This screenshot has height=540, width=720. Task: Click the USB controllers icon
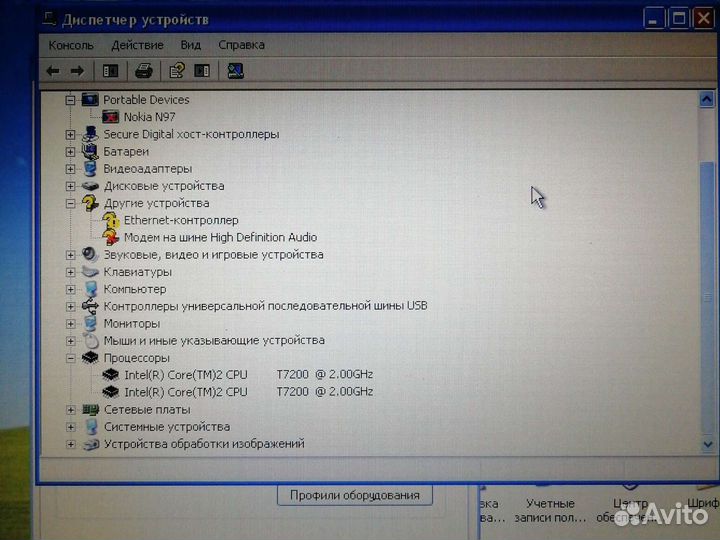[90, 306]
